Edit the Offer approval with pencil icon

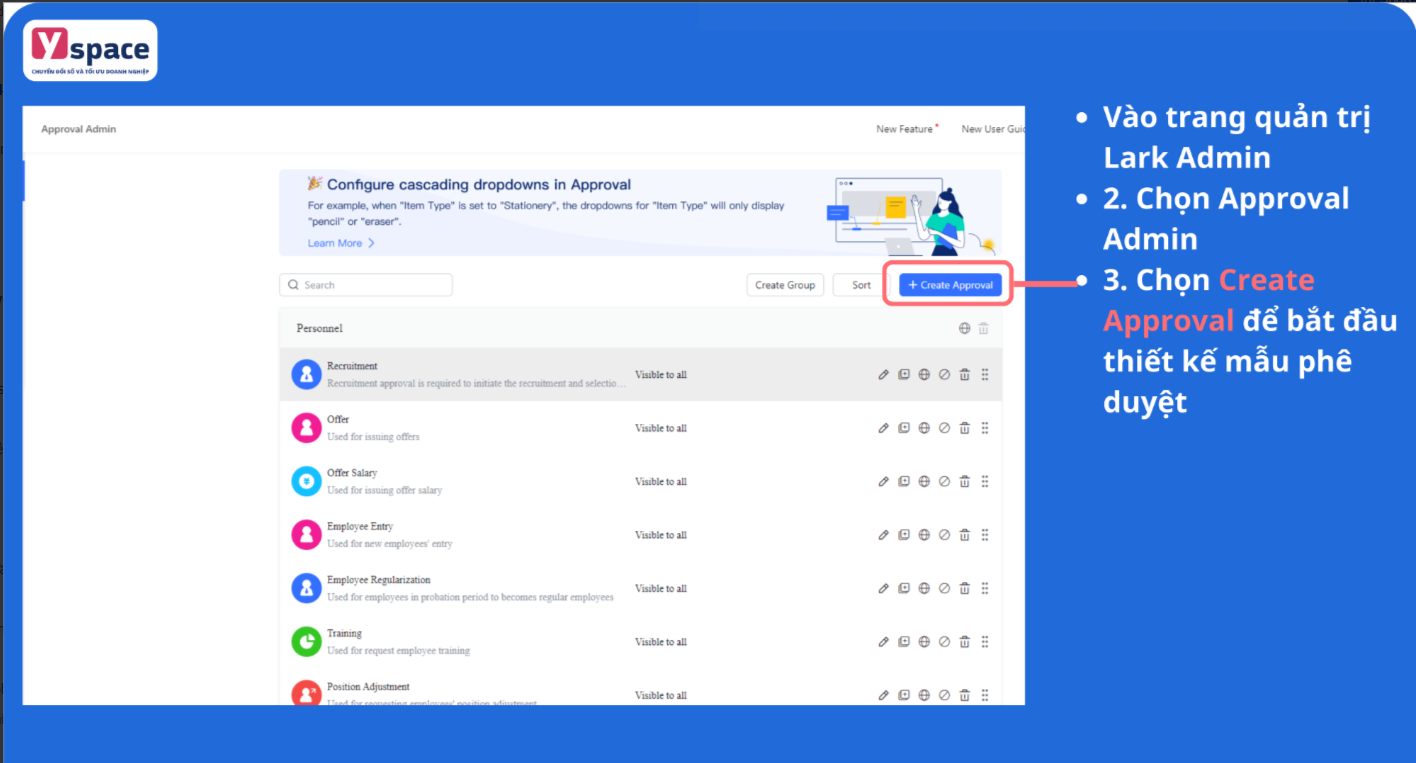click(883, 428)
